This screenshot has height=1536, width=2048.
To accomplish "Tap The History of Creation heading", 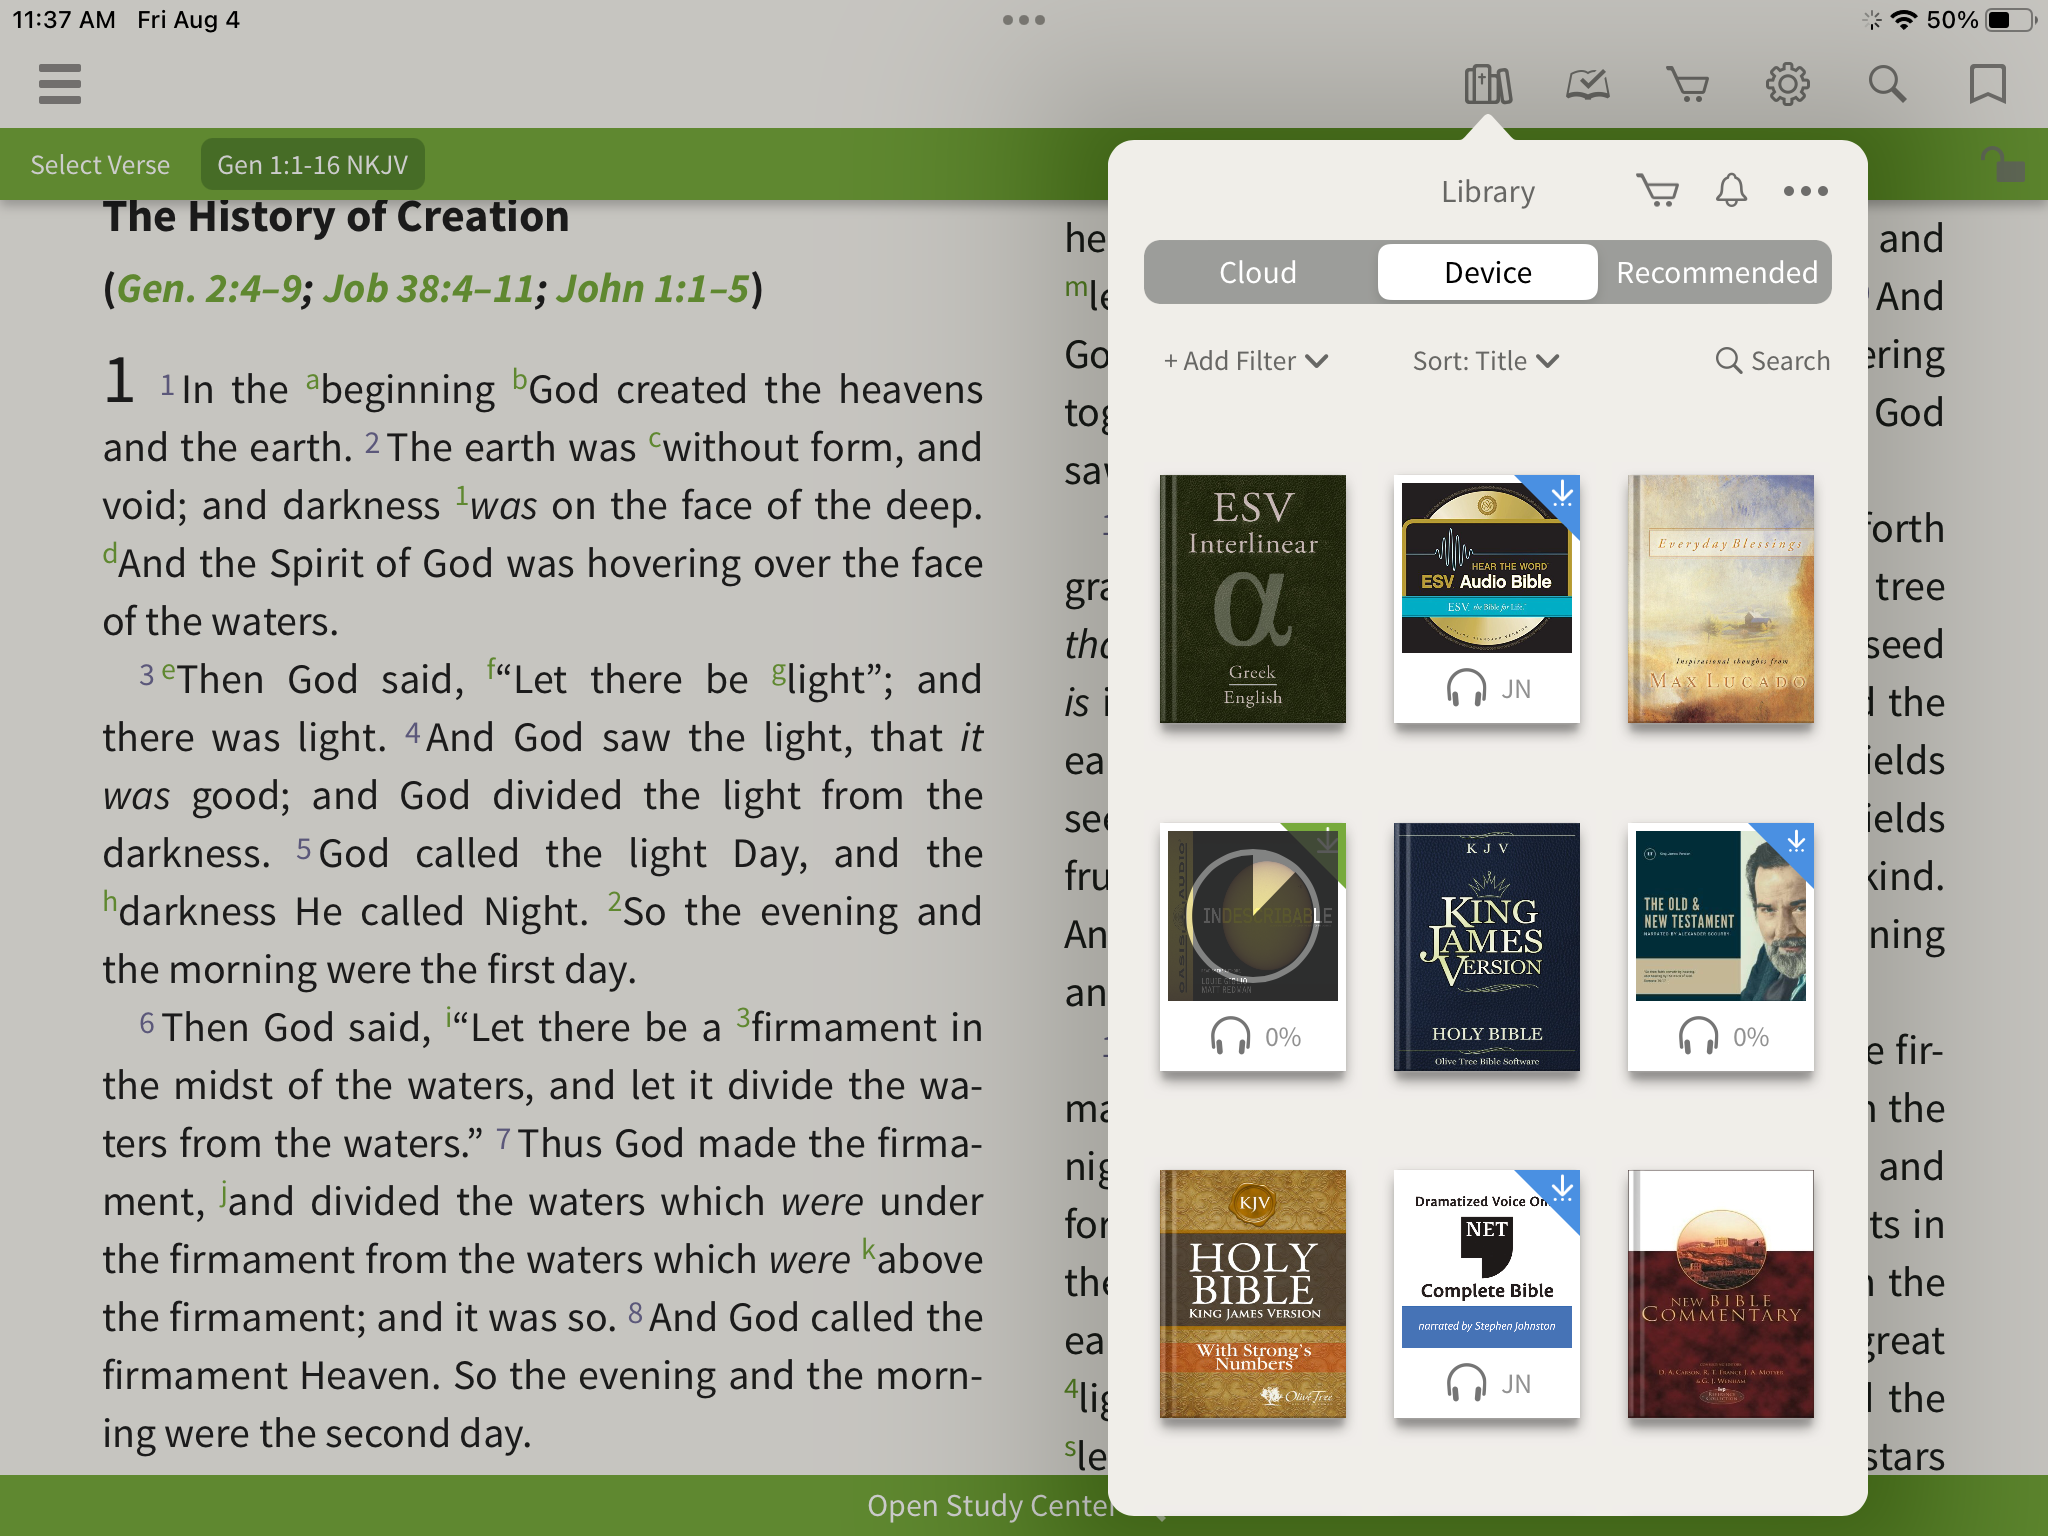I will click(x=336, y=217).
